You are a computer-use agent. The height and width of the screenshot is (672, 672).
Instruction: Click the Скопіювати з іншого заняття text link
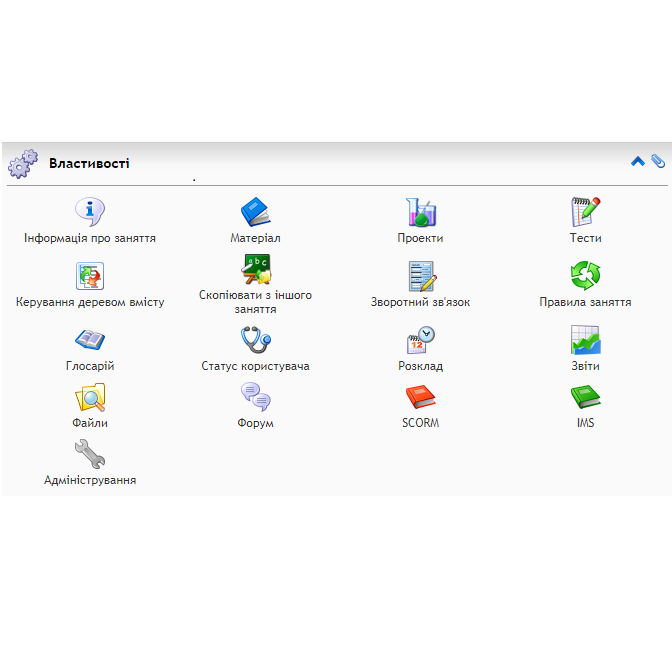coord(255,302)
